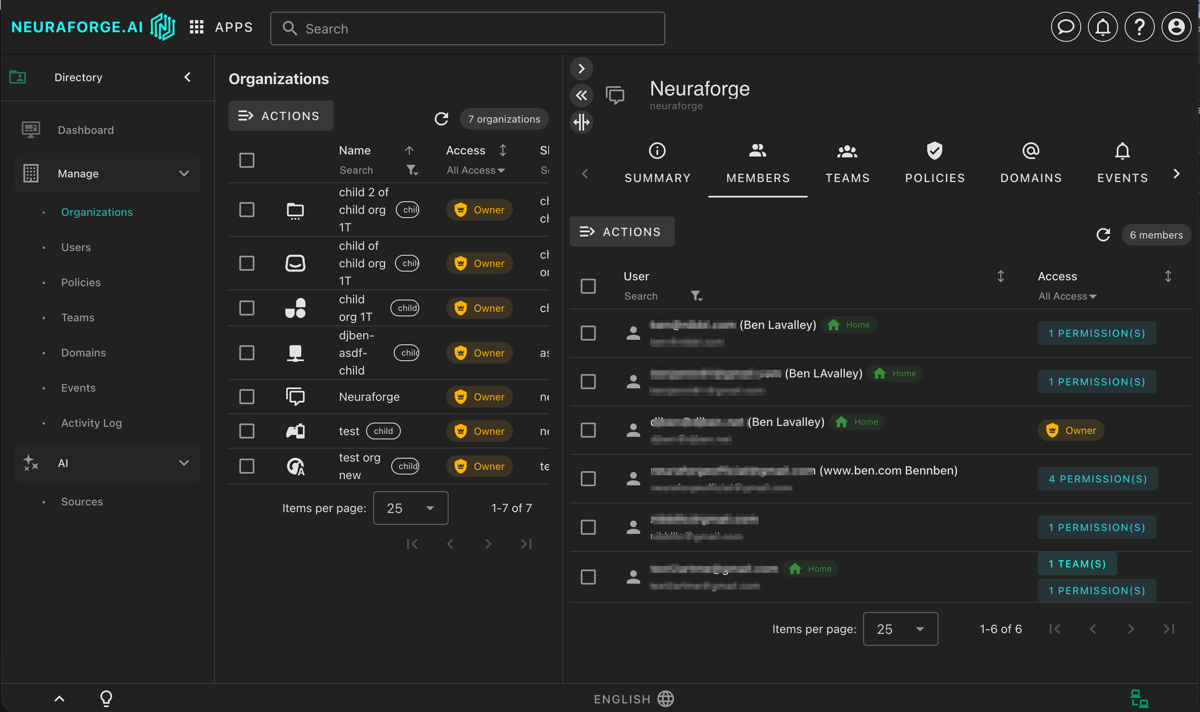Image resolution: width=1200 pixels, height=712 pixels.
Task: Click the organizations Name filter funnel icon
Action: click(412, 171)
